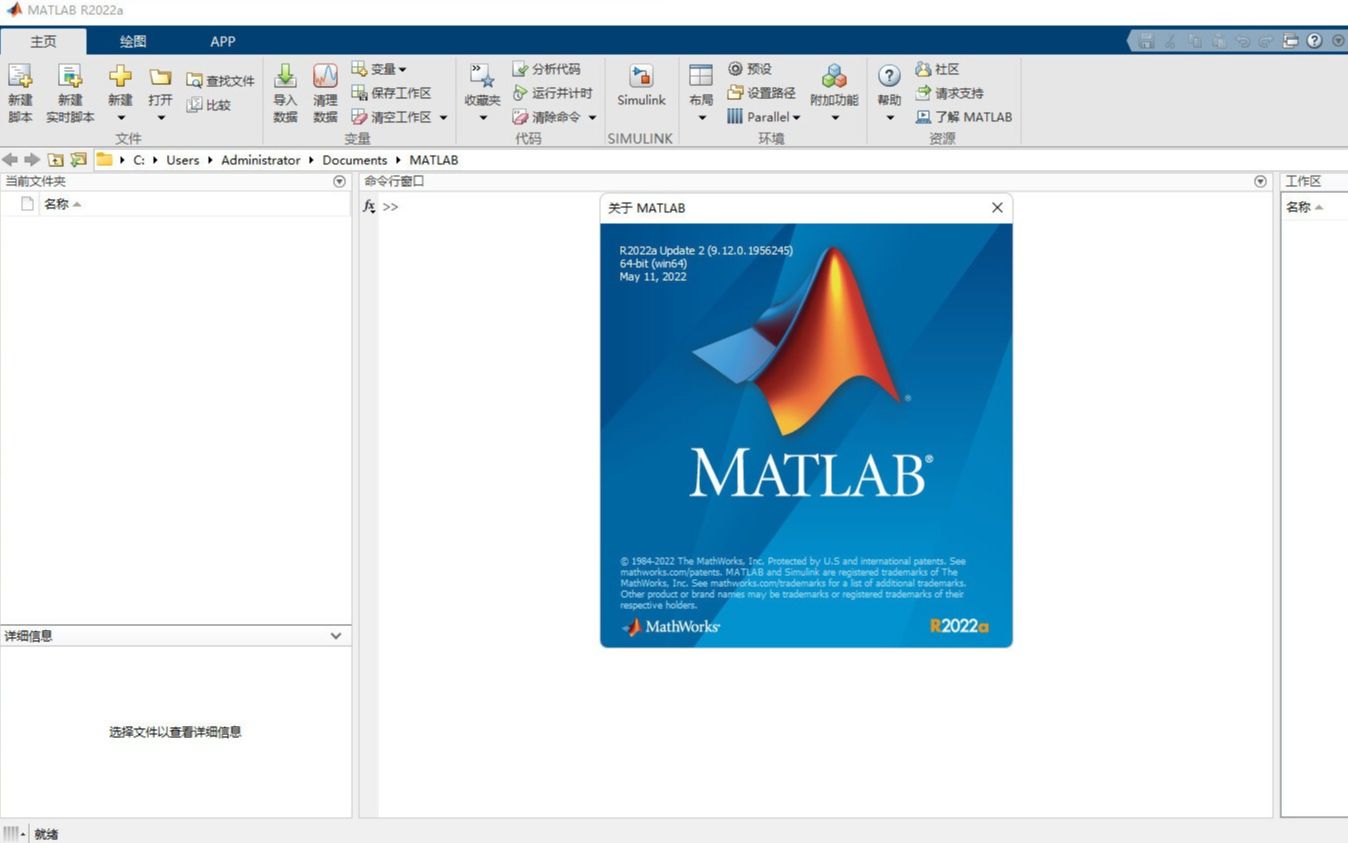Select Documents in the address path
1348x843 pixels.
(x=354, y=160)
